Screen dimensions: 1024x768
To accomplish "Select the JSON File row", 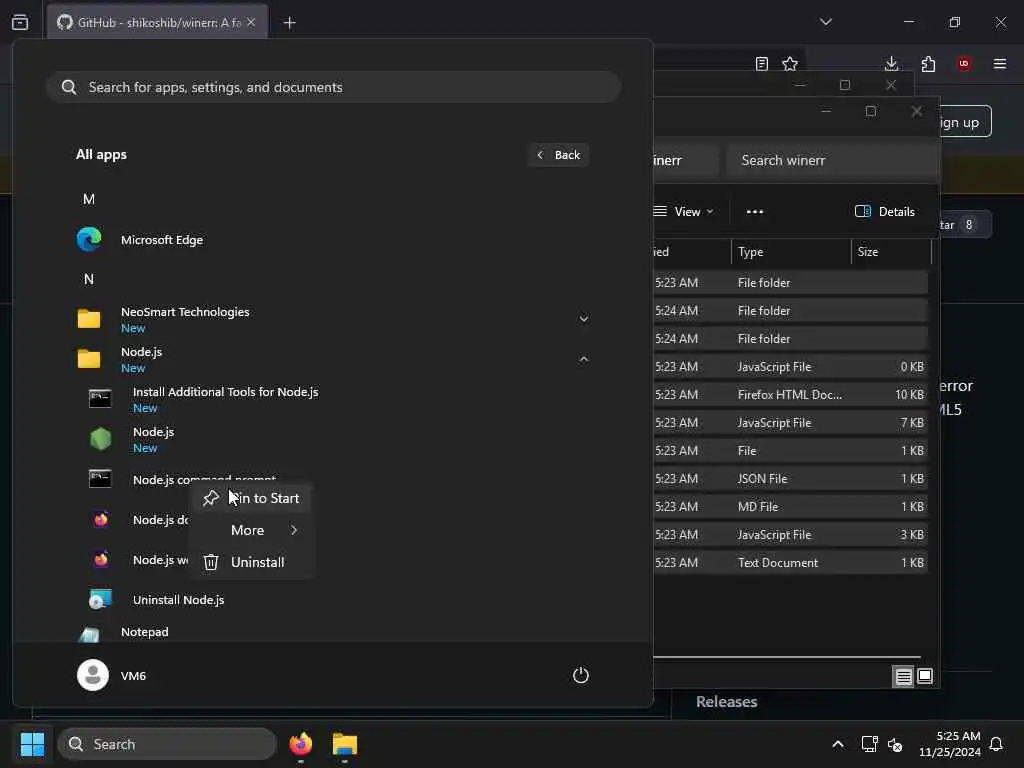I will [790, 479].
